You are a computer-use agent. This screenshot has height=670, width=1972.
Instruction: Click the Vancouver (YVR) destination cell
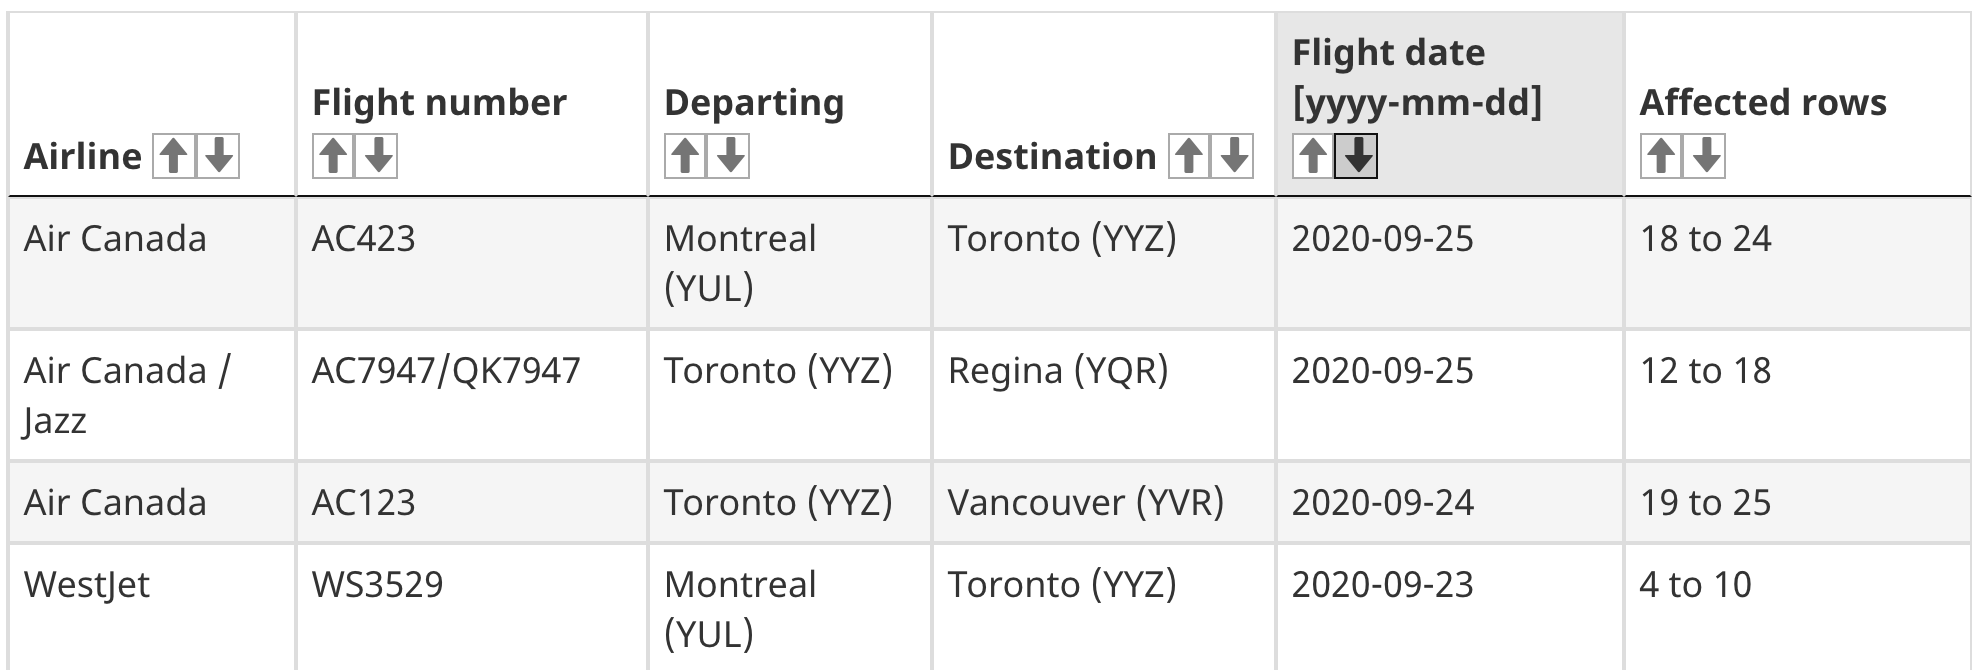point(1103,502)
